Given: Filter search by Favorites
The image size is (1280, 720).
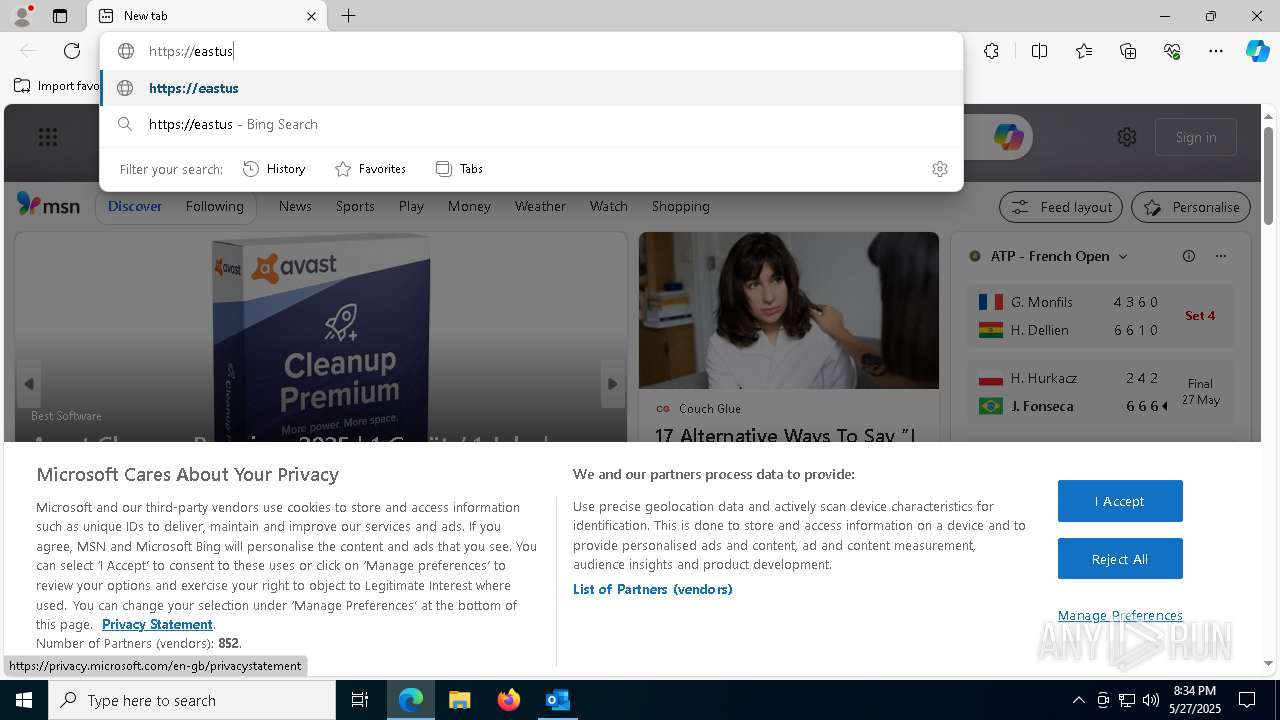Looking at the screenshot, I should tap(370, 169).
